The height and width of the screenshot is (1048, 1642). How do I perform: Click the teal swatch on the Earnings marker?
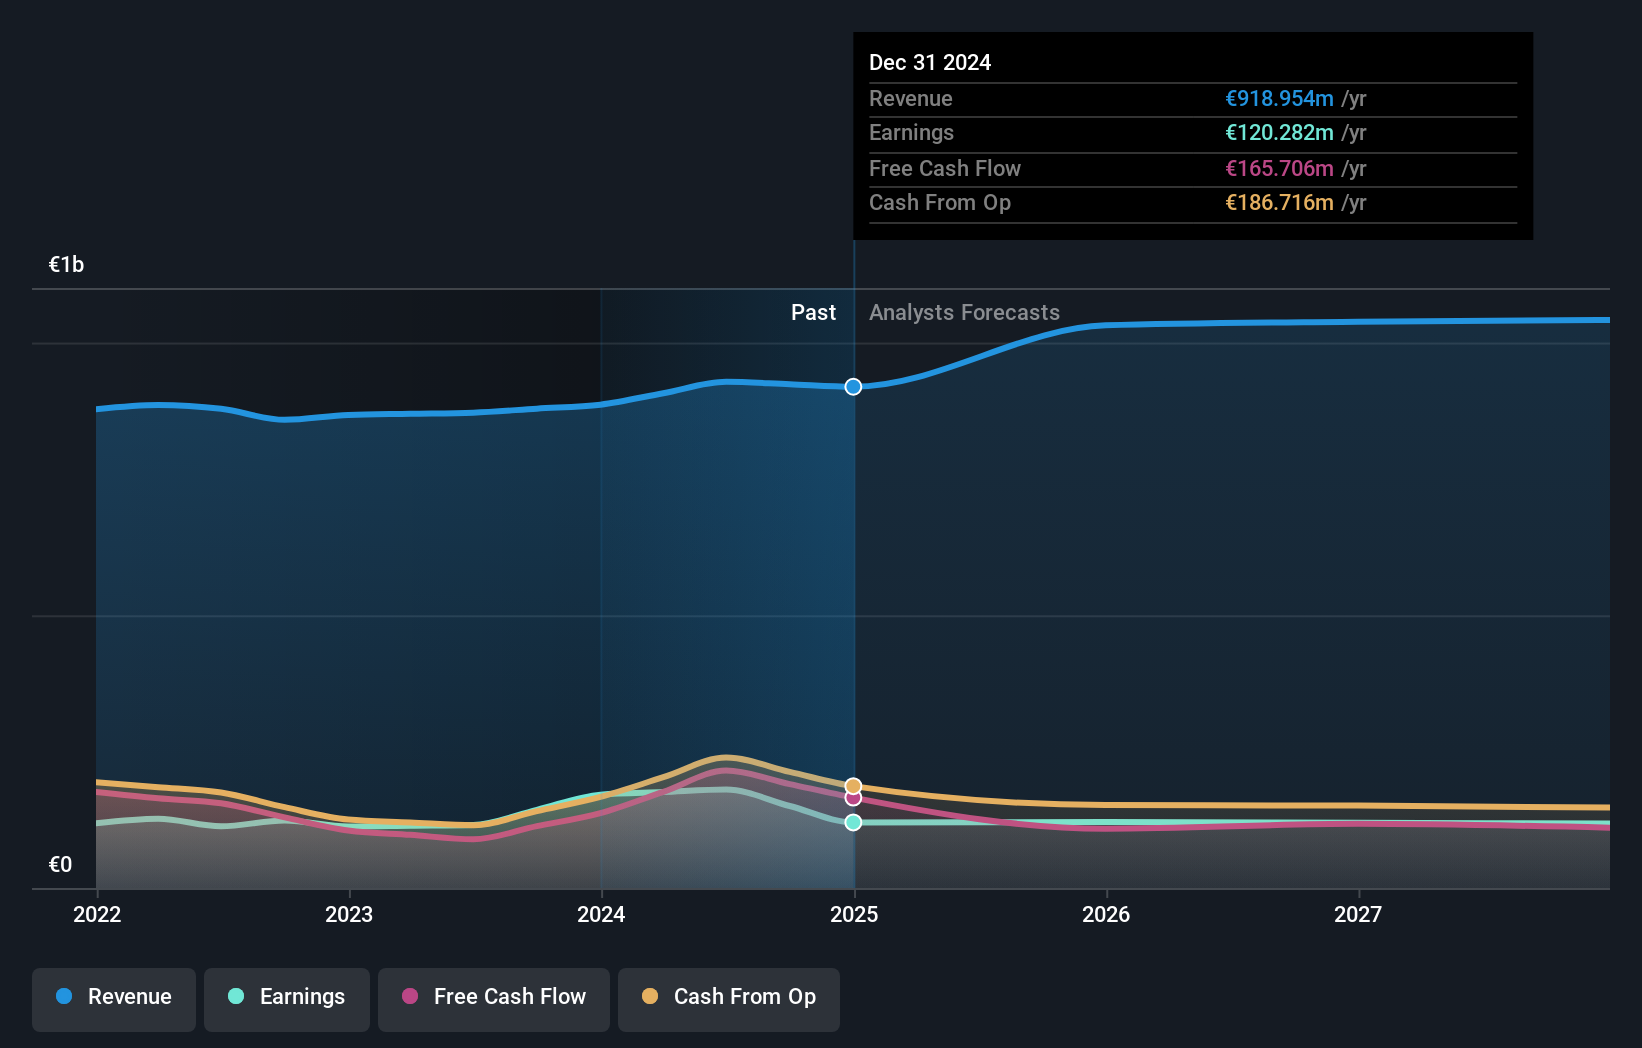tap(853, 822)
